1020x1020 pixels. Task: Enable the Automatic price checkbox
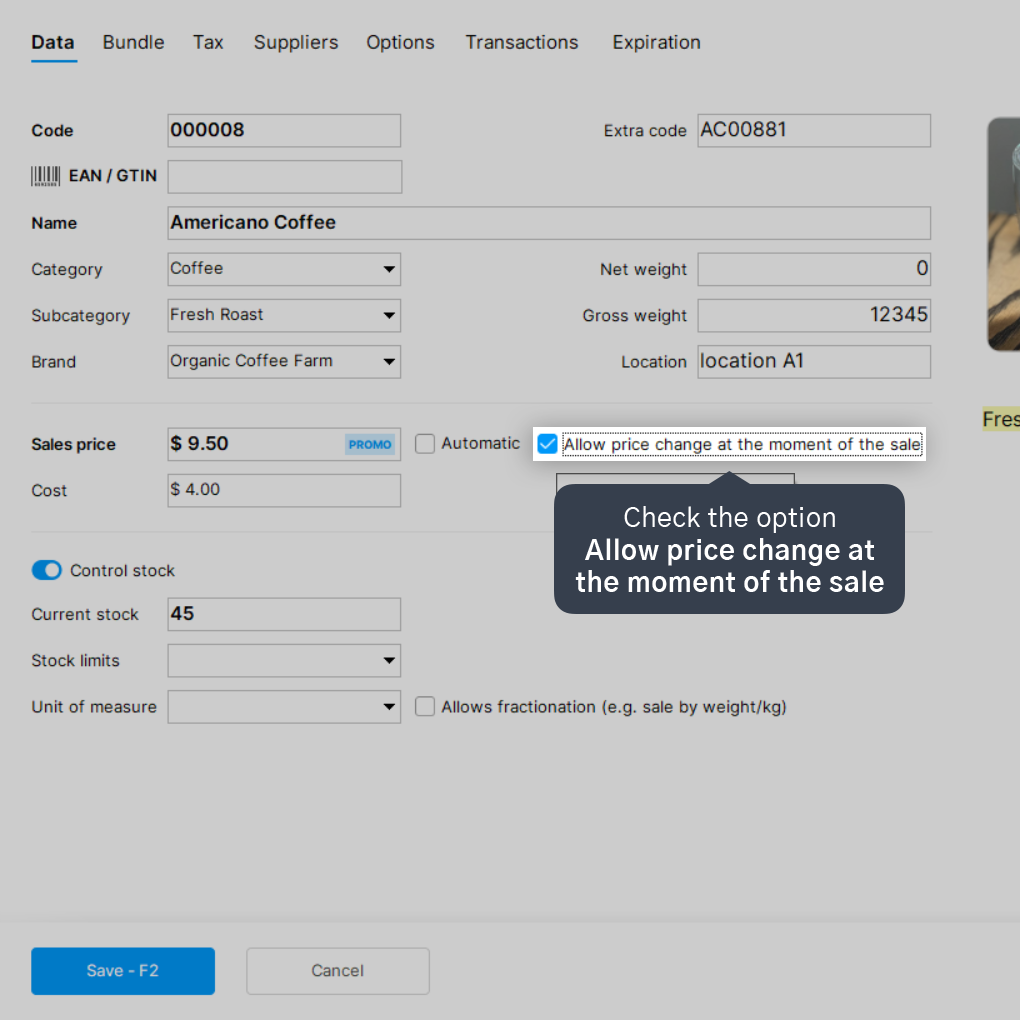coord(425,444)
